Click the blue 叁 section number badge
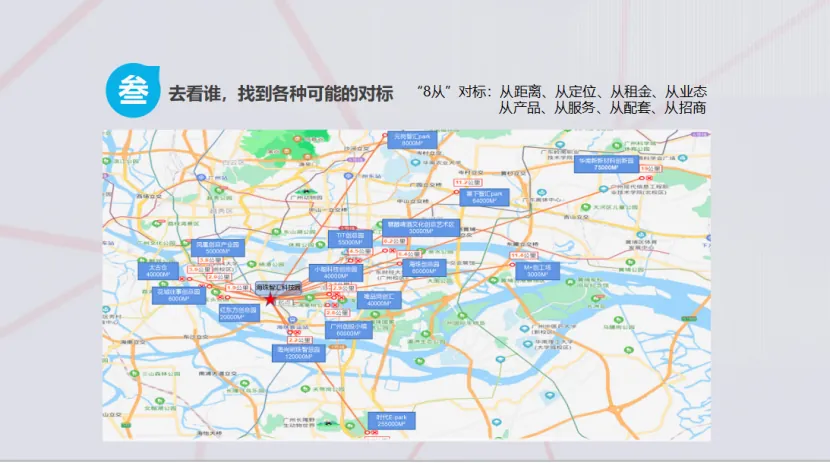The height and width of the screenshot is (463, 830). pos(133,90)
